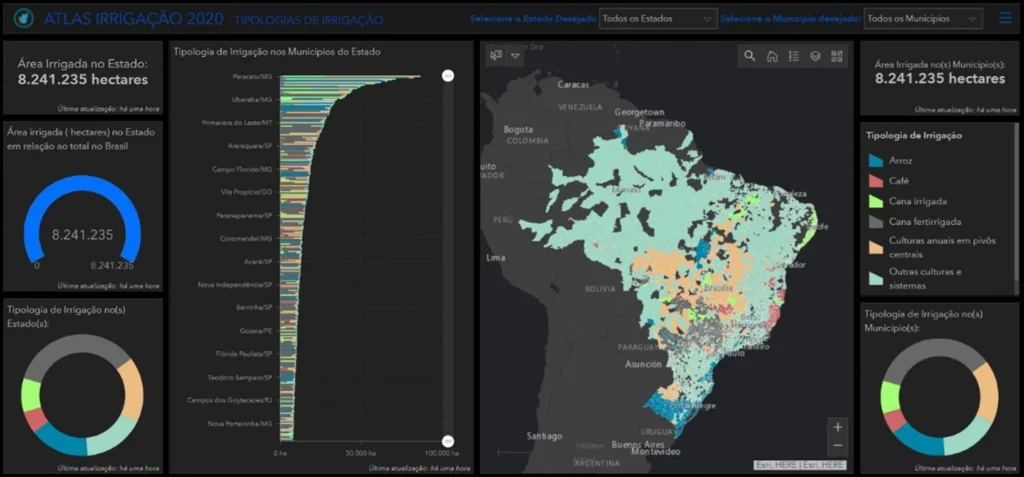The height and width of the screenshot is (477, 1024).
Task: Open the Todos os Municípios dropdown
Action: 923,19
